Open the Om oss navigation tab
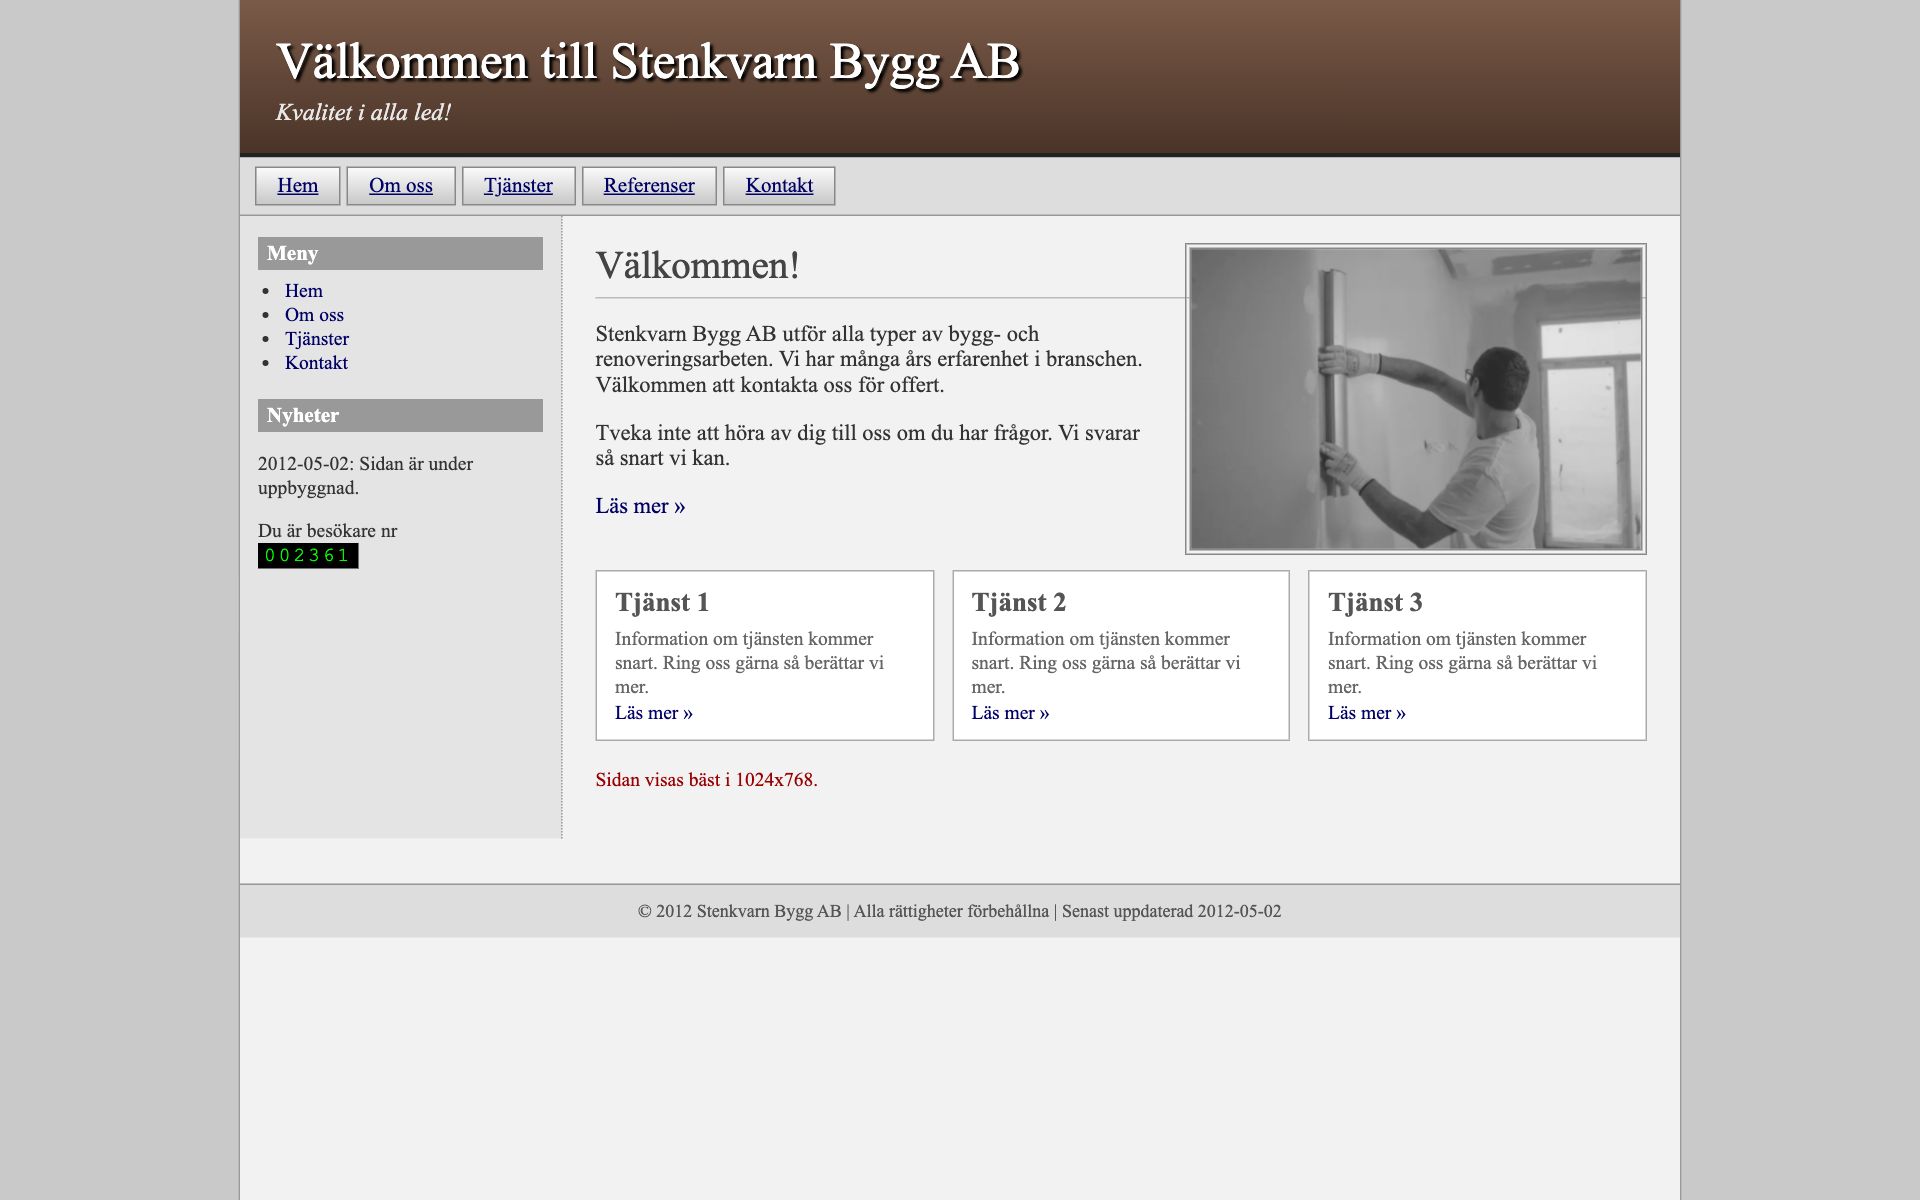Image resolution: width=1920 pixels, height=1200 pixels. (x=400, y=186)
